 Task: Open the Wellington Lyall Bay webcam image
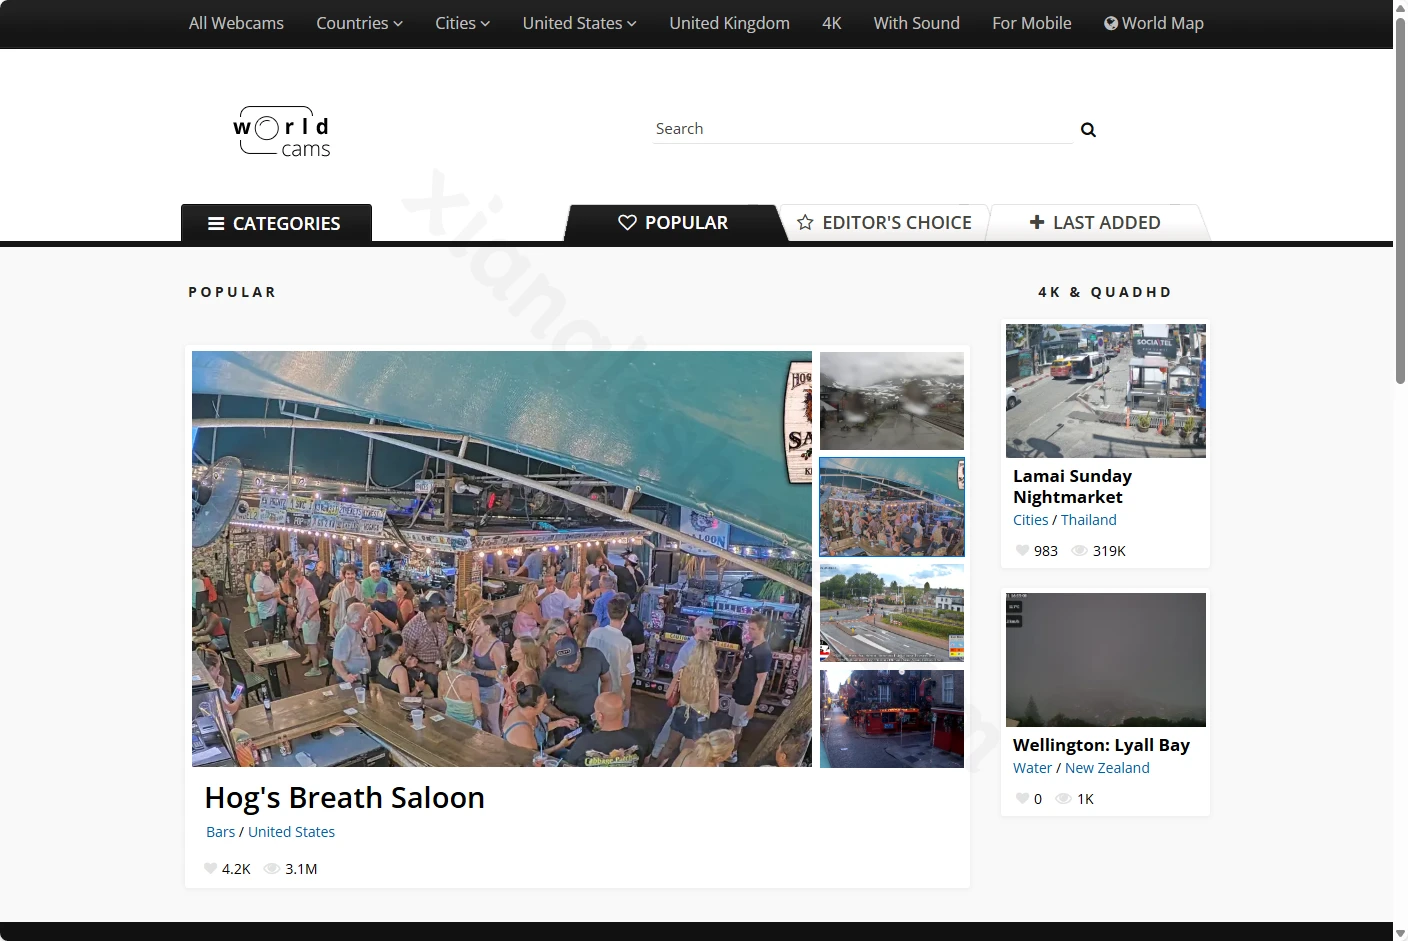[x=1106, y=660]
